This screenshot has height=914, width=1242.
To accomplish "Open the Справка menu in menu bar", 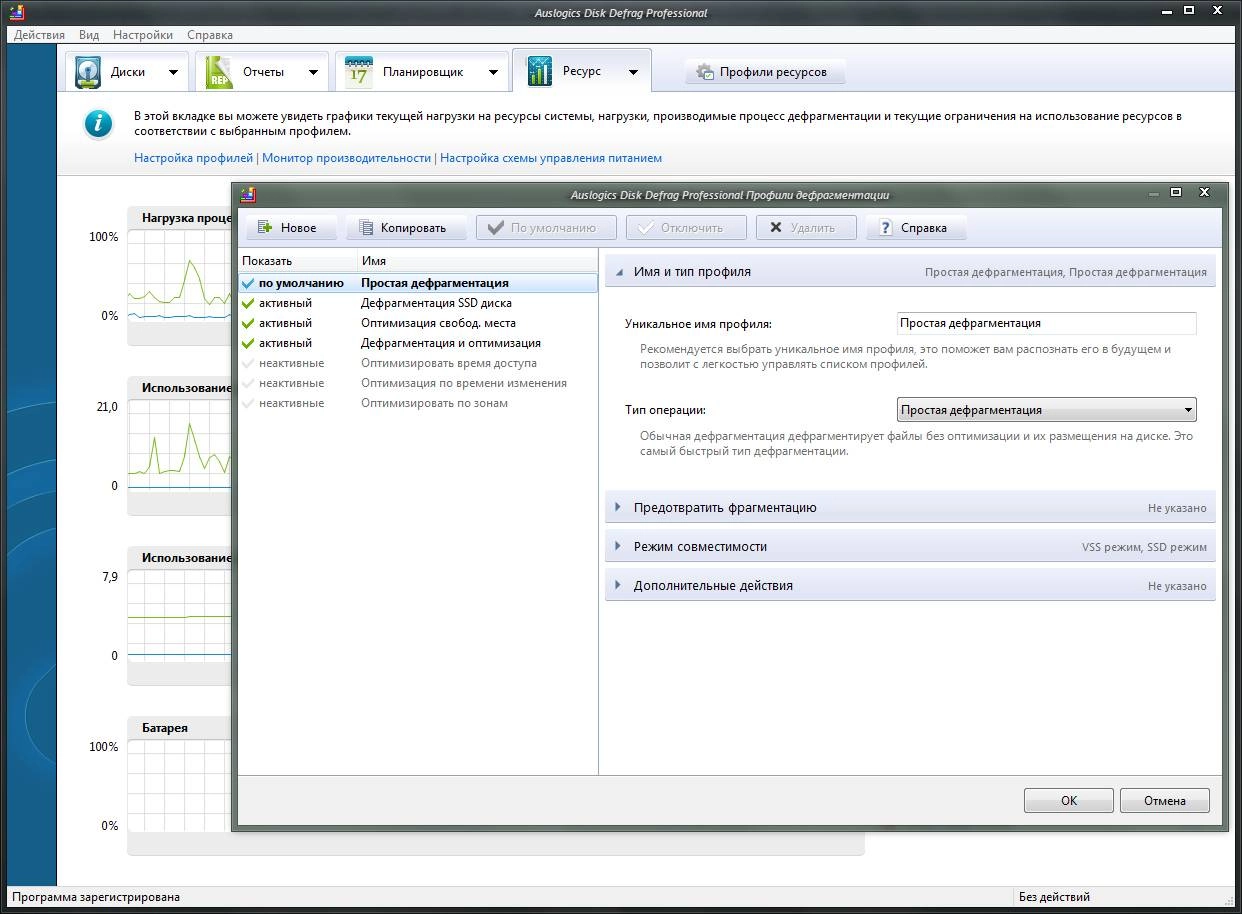I will pos(210,34).
